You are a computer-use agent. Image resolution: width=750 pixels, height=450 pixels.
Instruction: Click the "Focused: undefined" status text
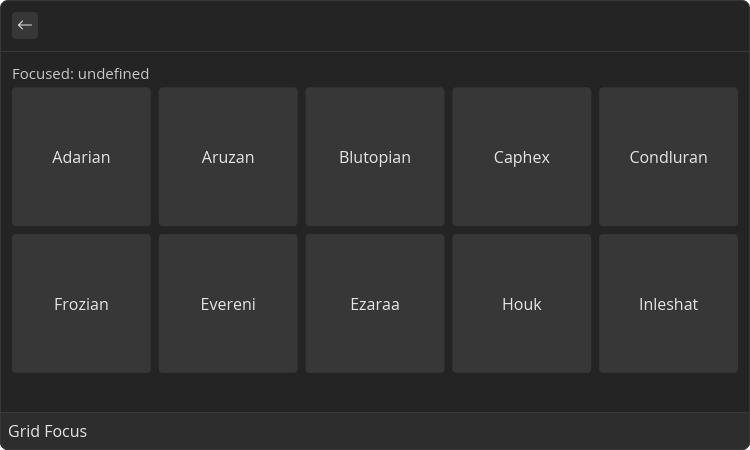click(x=80, y=74)
